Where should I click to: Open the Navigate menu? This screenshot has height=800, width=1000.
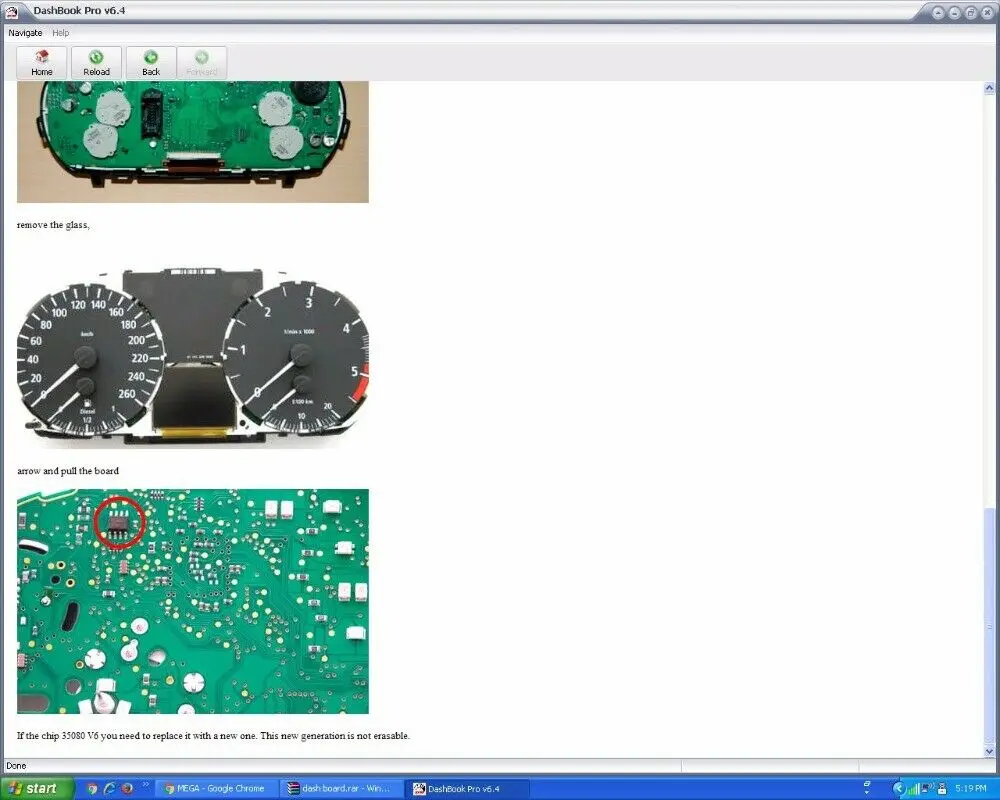pyautogui.click(x=25, y=33)
